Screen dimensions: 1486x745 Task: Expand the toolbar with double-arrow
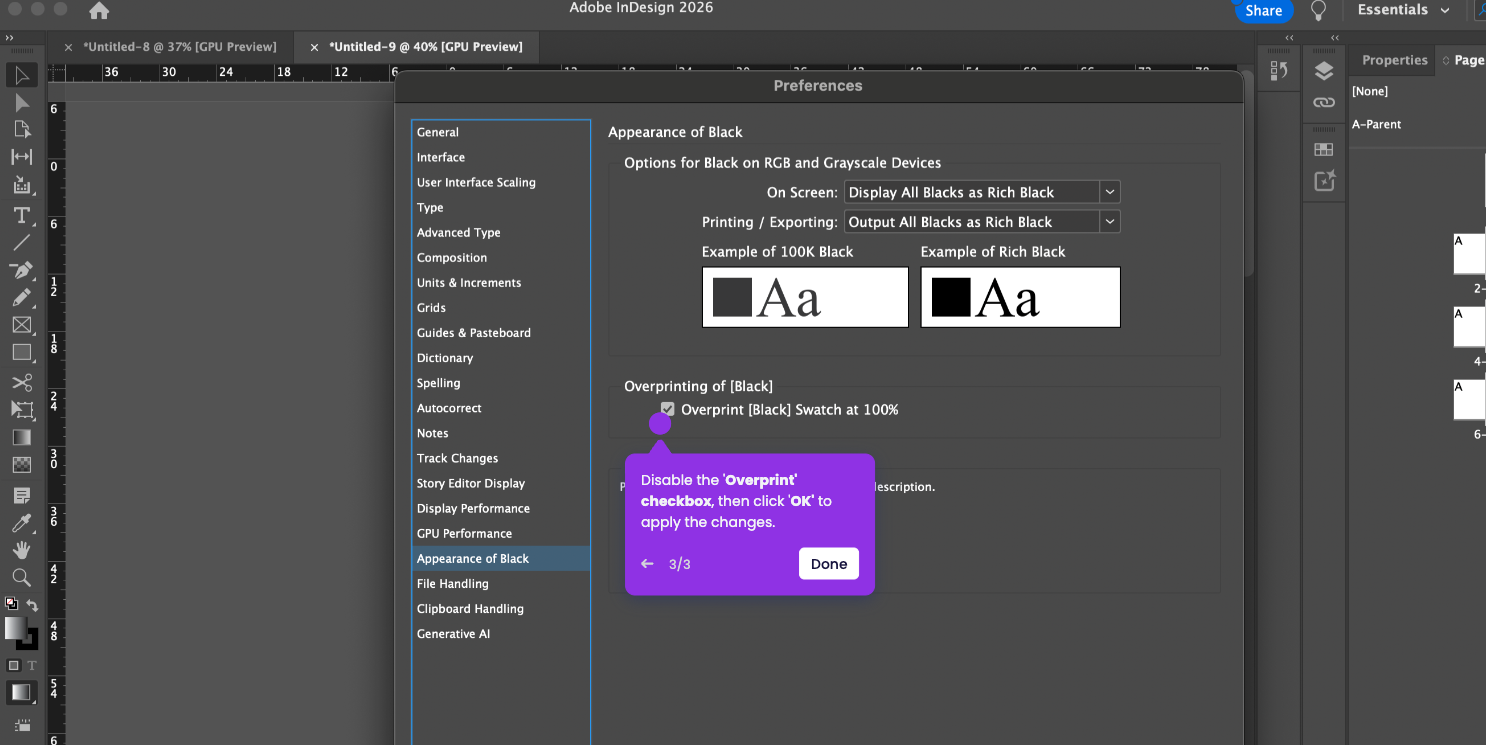pyautogui.click(x=10, y=37)
